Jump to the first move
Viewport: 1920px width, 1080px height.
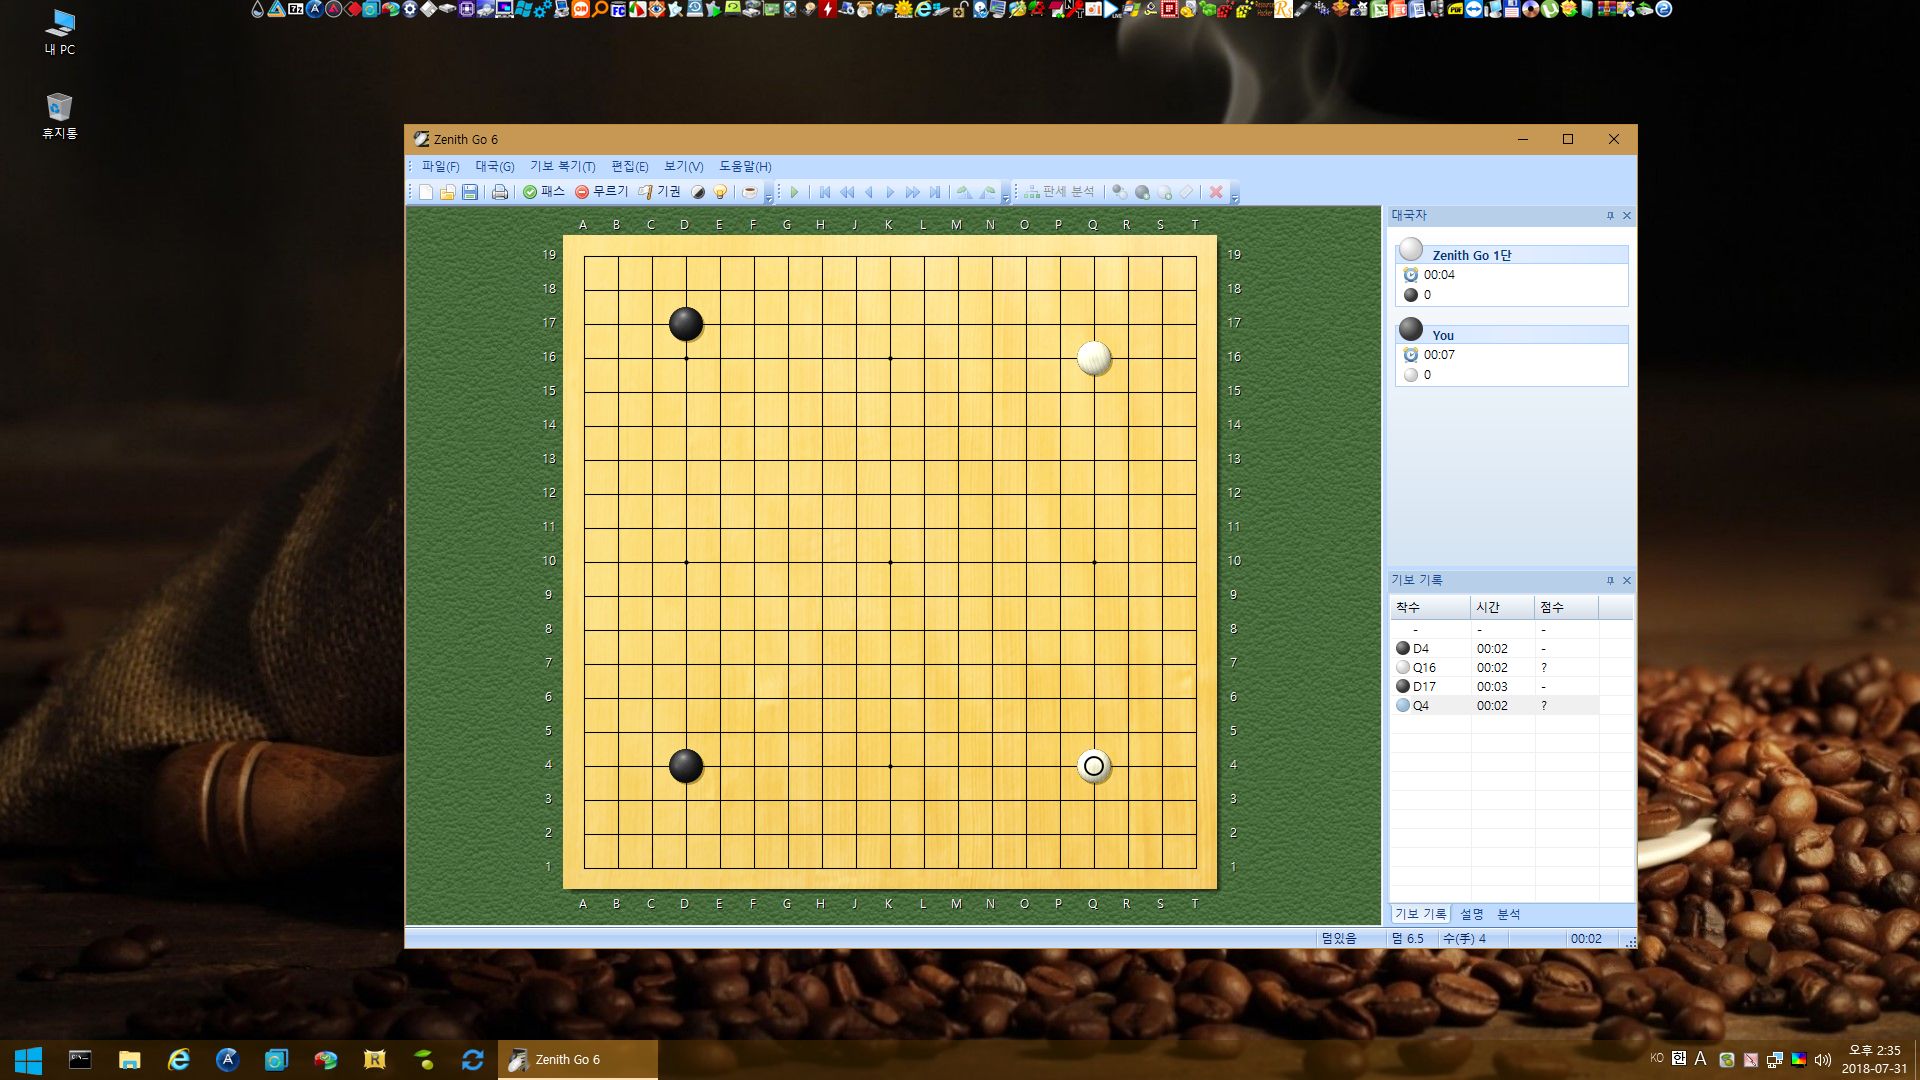click(825, 192)
